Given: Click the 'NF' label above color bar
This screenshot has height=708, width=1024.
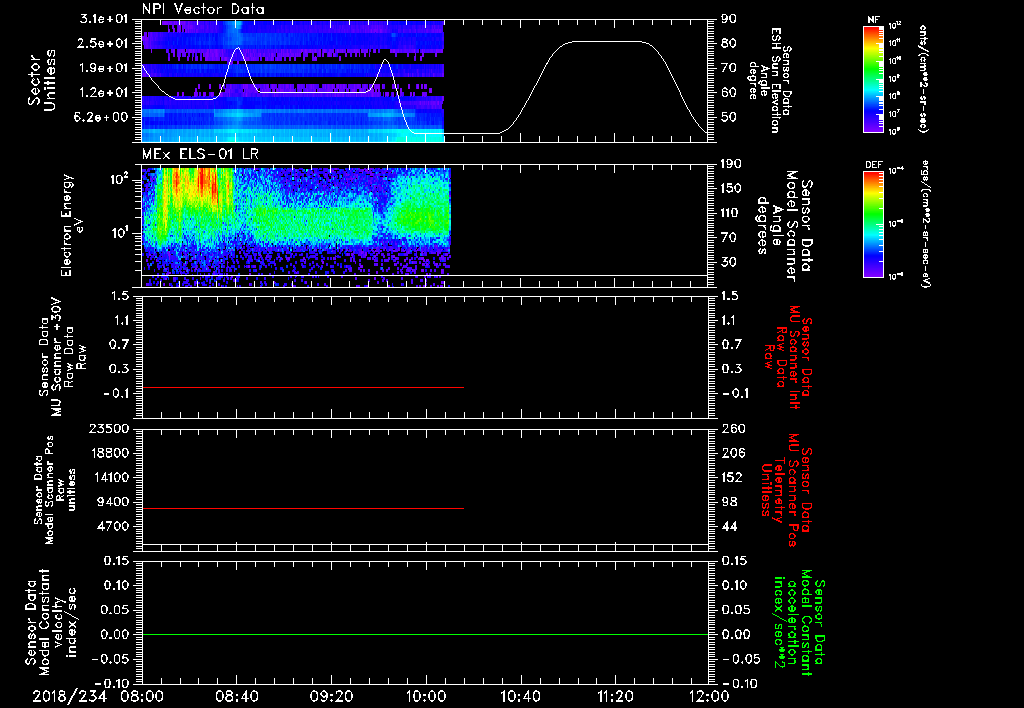Looking at the screenshot, I should [873, 20].
